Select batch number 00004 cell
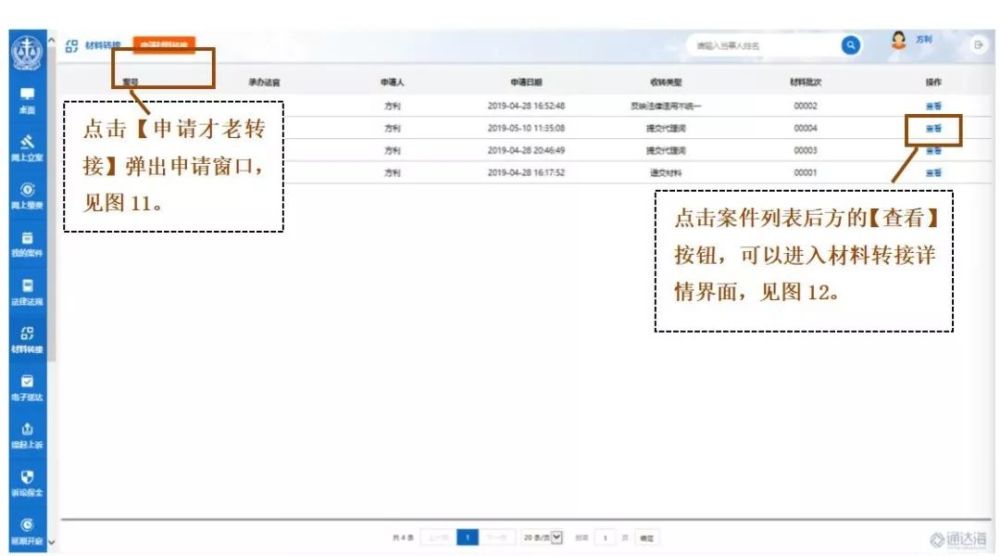This screenshot has height=556, width=1000. pyautogui.click(x=805, y=128)
